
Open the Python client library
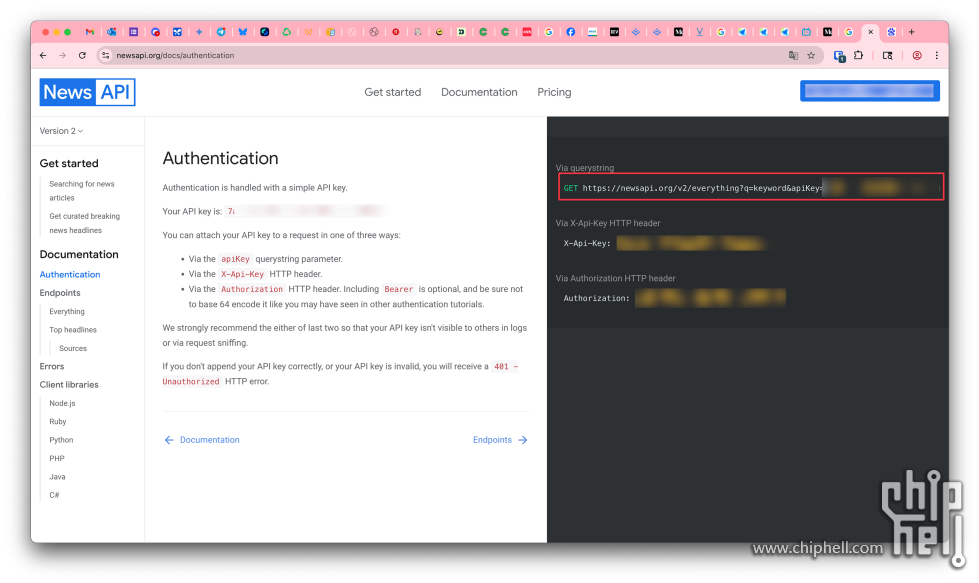coord(61,440)
